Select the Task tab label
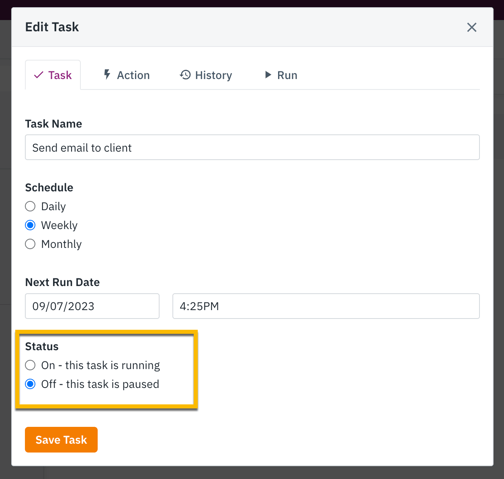 click(60, 75)
